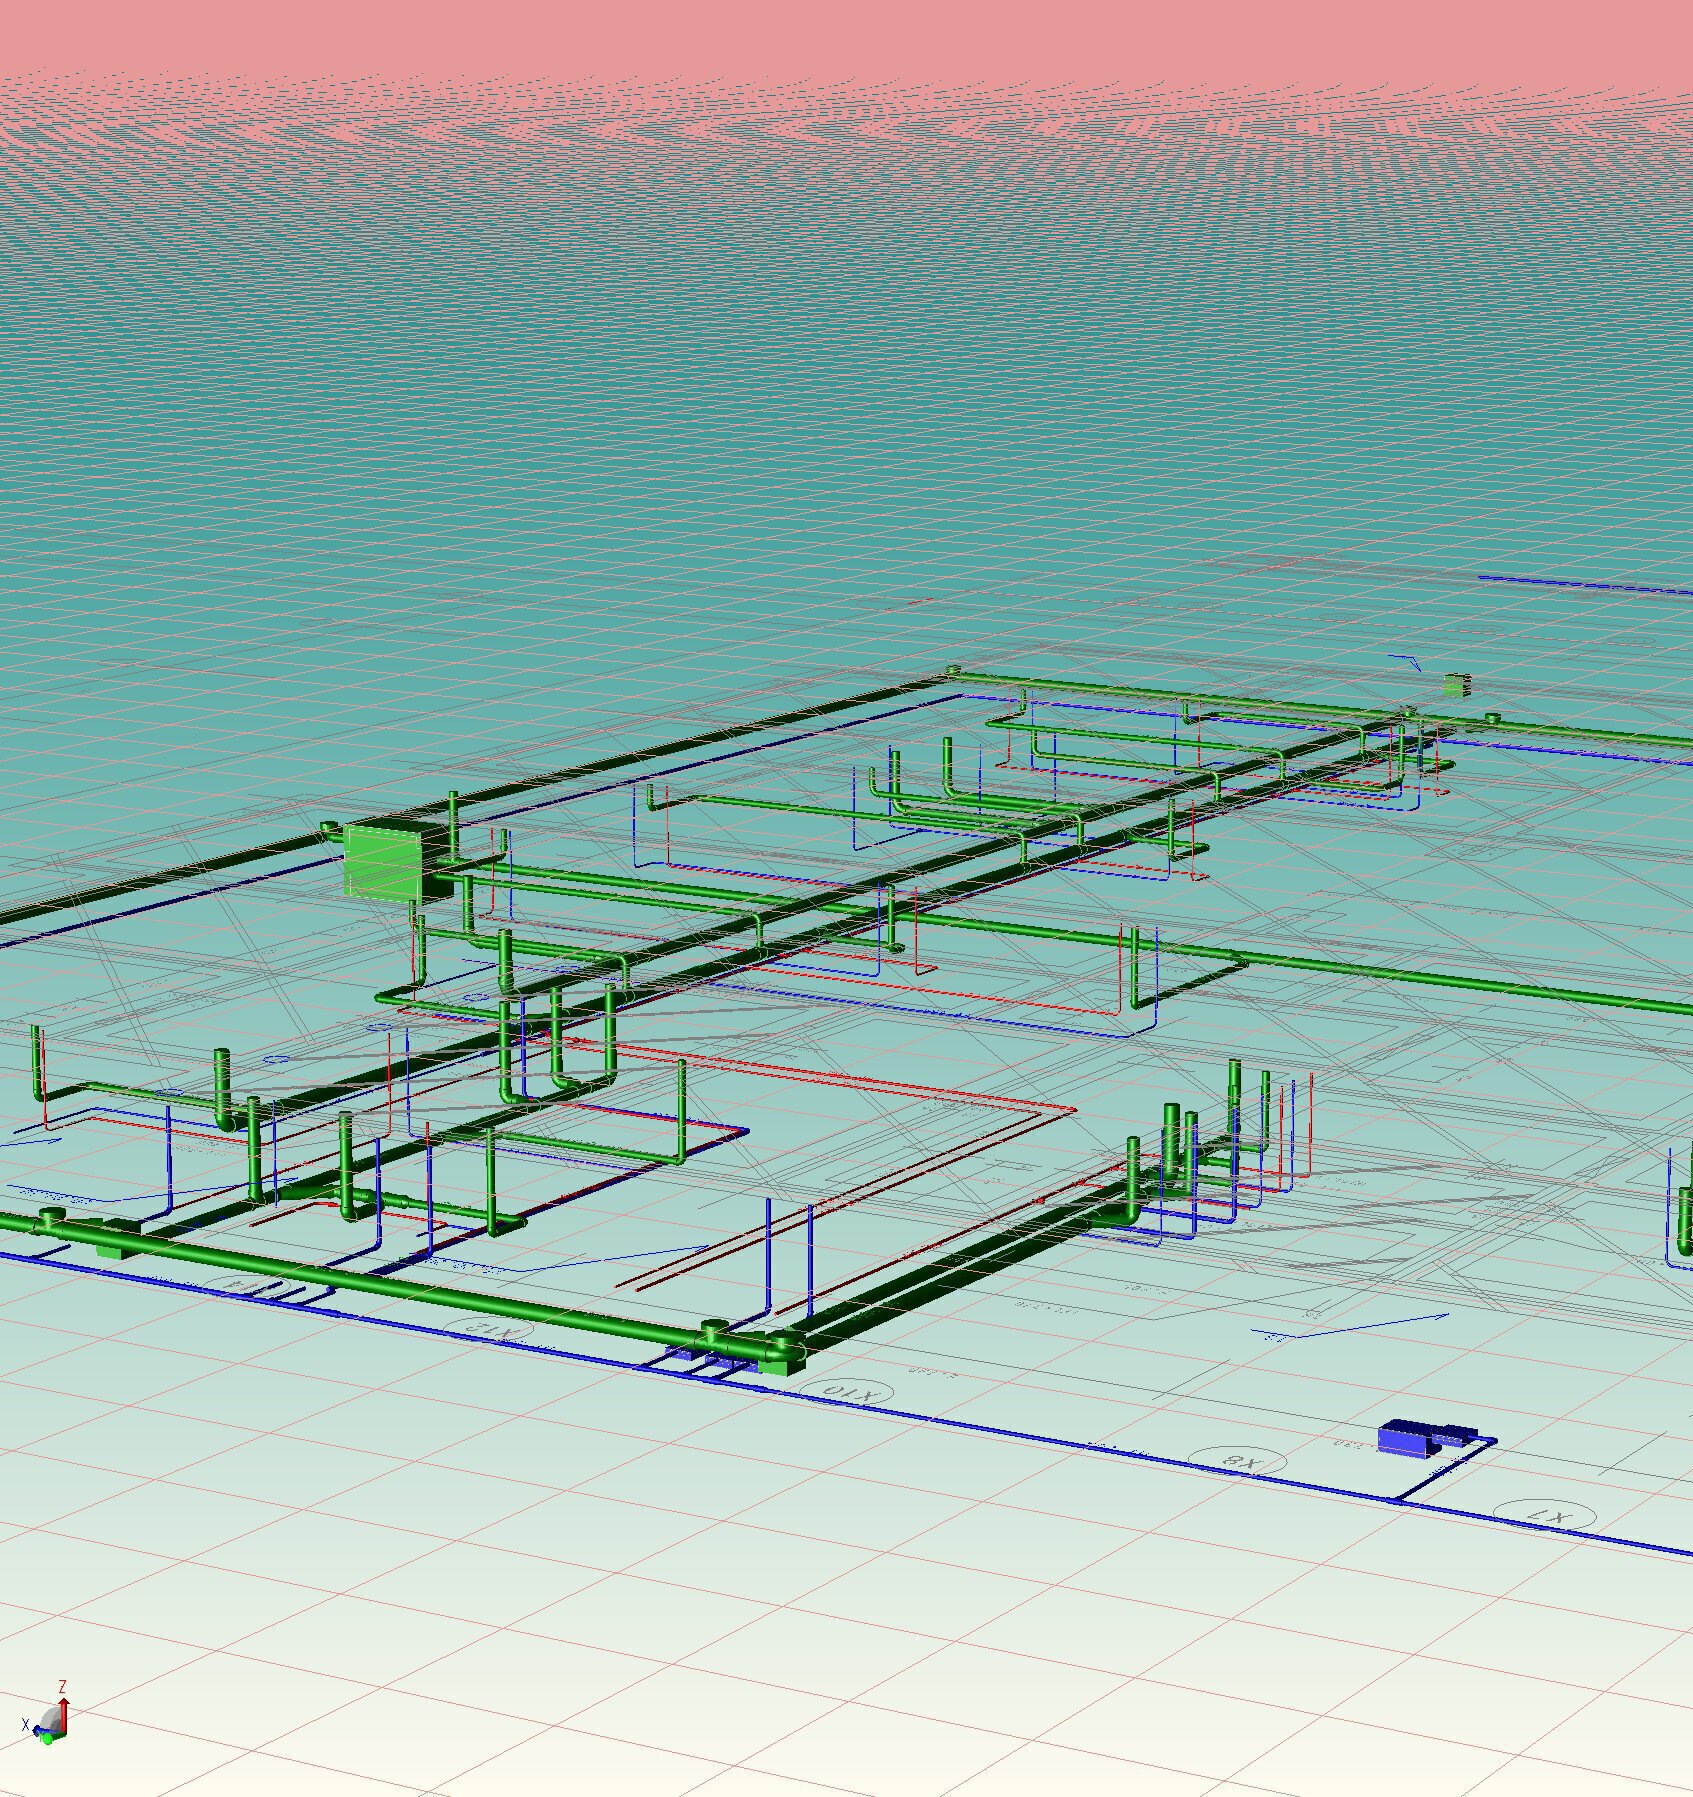Select the long blue pipeline along grid labels
1693x1797 pixels.
[x=1100, y=1438]
